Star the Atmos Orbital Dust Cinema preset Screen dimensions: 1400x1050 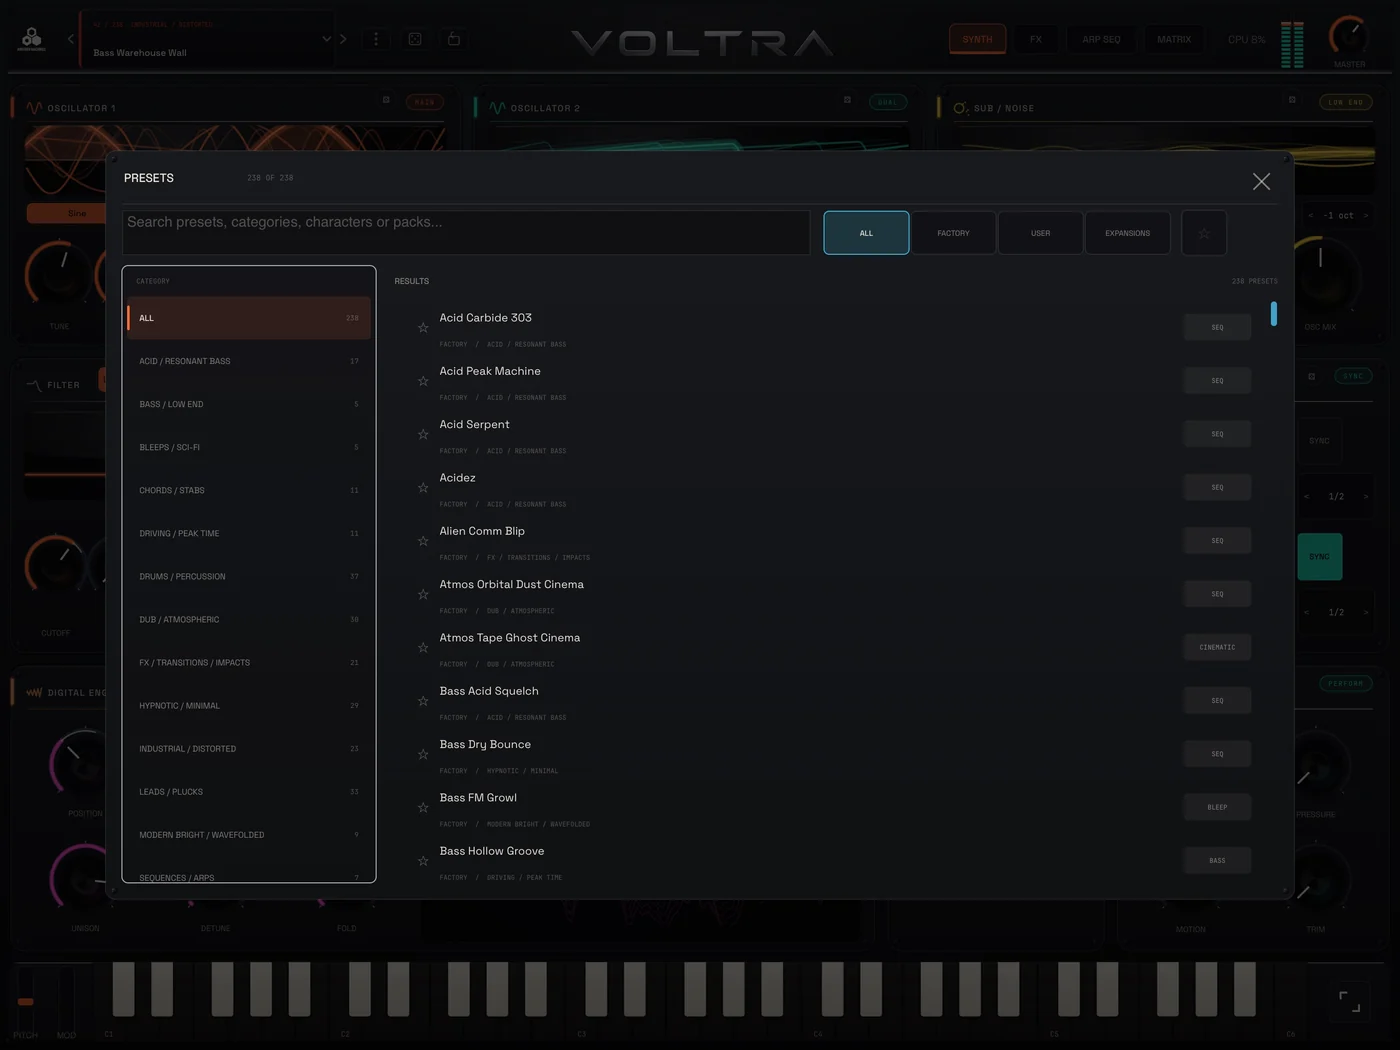[x=423, y=594]
